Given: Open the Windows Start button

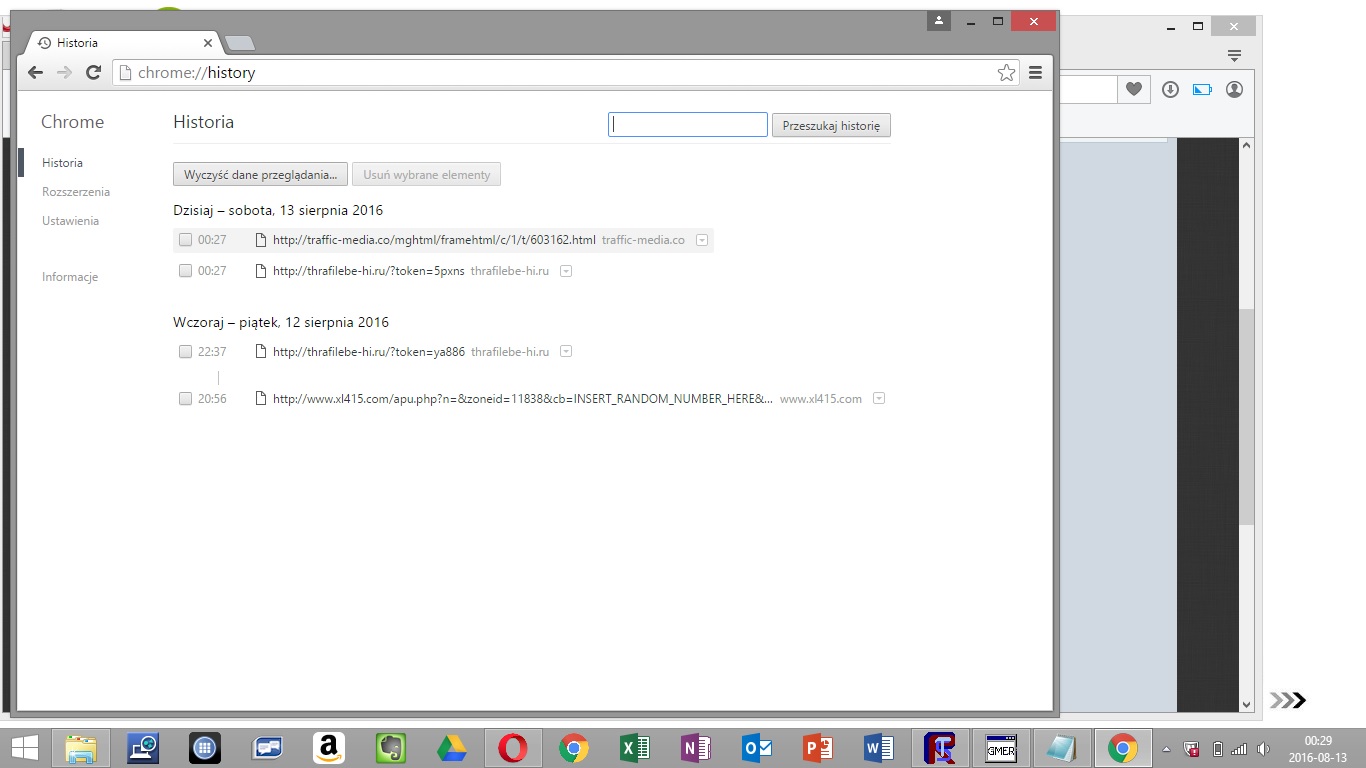Looking at the screenshot, I should (24, 748).
